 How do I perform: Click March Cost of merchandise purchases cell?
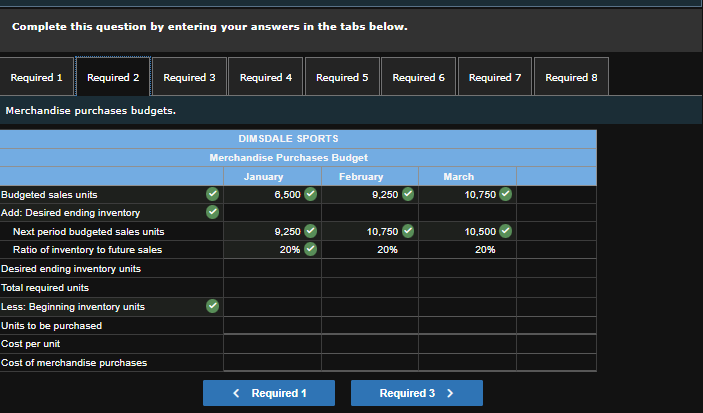467,362
